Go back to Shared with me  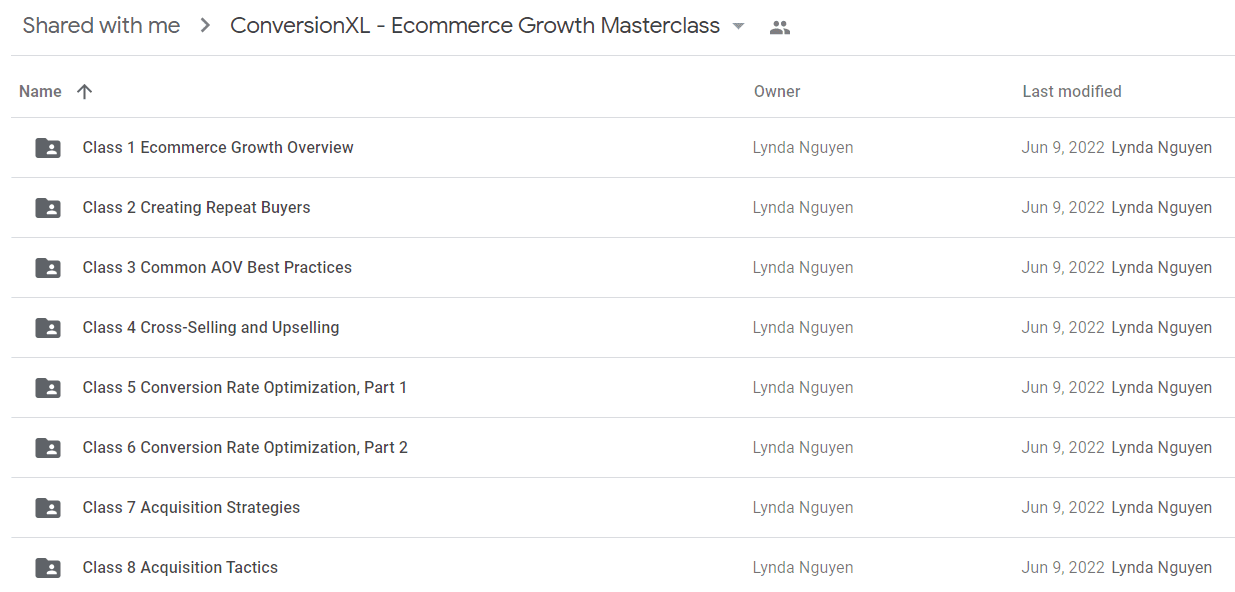101,26
